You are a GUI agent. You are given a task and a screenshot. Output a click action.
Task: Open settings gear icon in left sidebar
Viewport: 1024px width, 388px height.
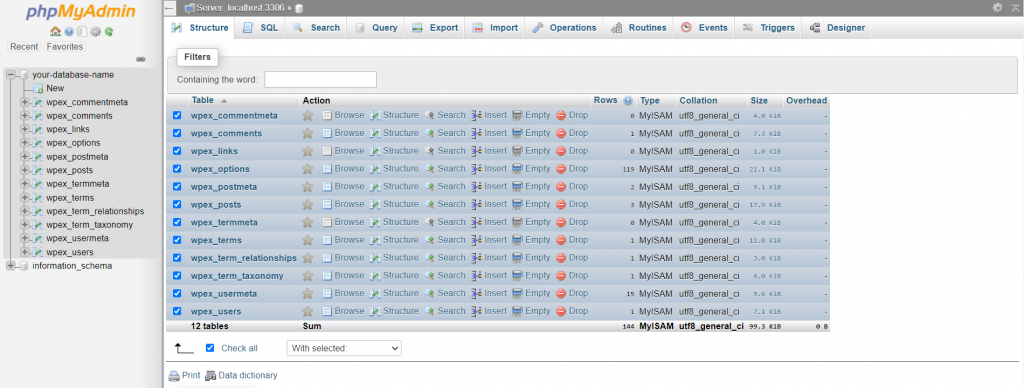(96, 31)
